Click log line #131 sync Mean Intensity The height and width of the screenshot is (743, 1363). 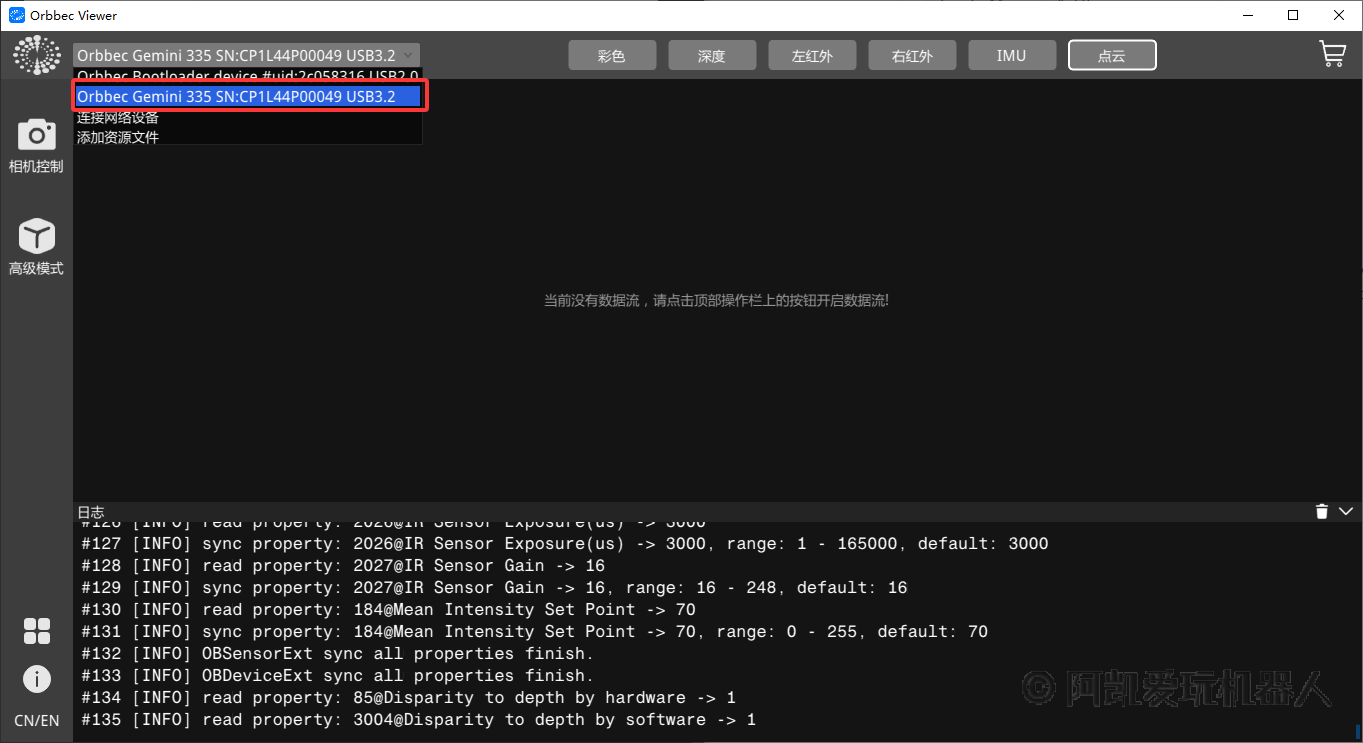(534, 632)
